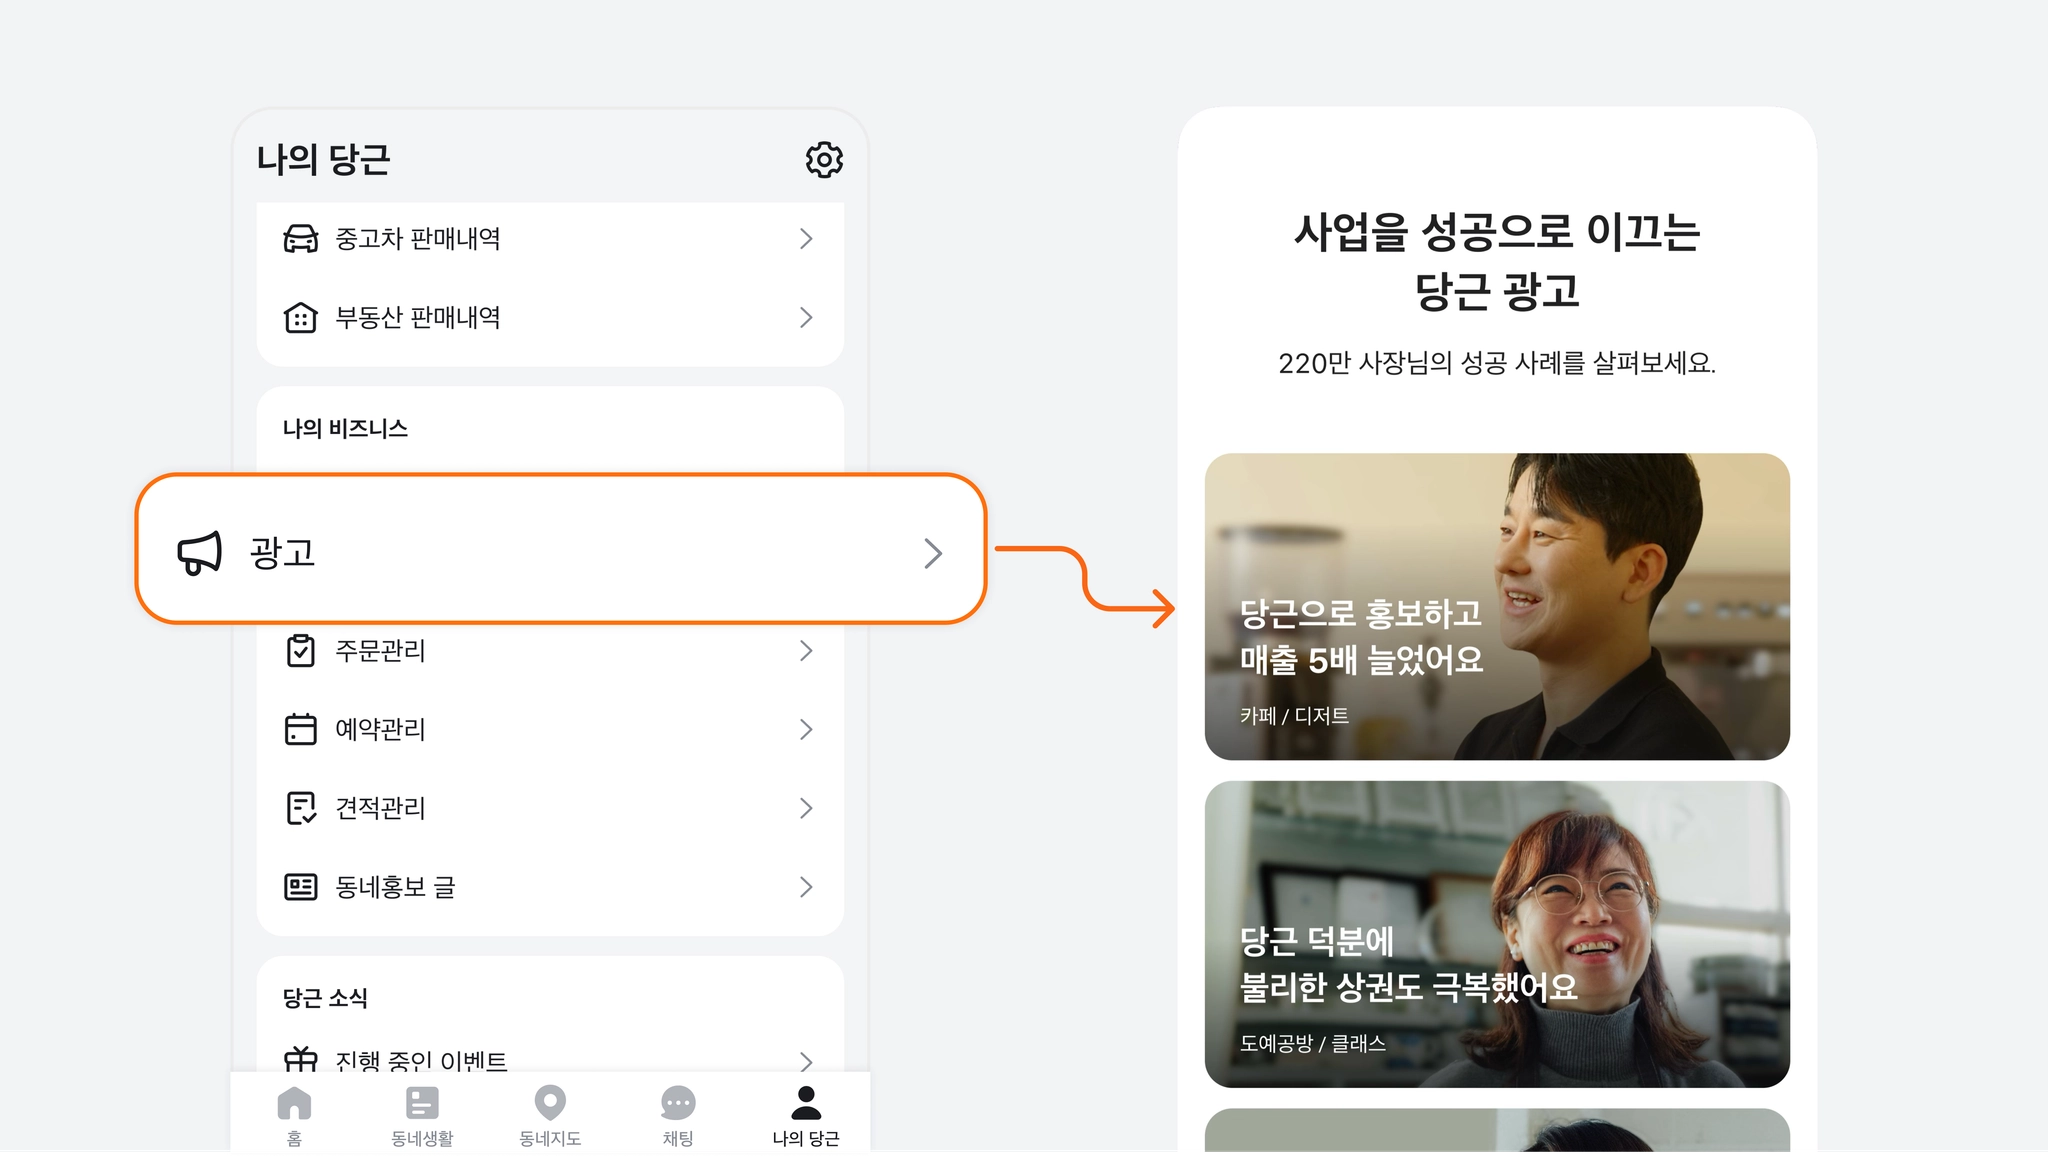2048x1158 pixels.
Task: Click the 나의 당근 page title
Action: click(x=323, y=160)
